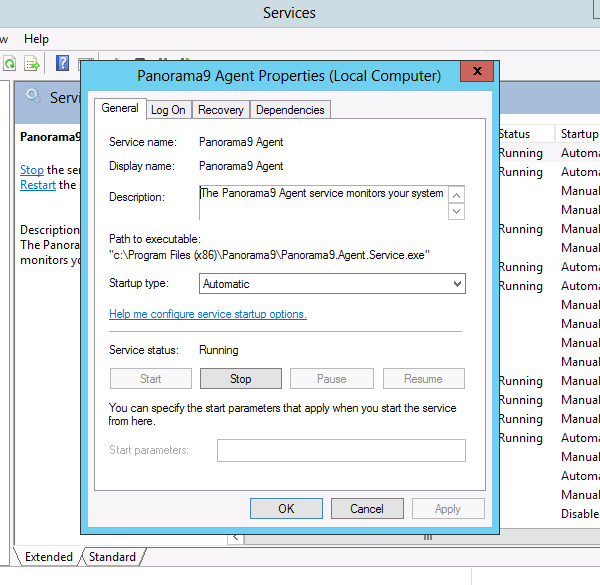This screenshot has height=585, width=600.
Task: Click the Stop service button
Action: (x=241, y=379)
